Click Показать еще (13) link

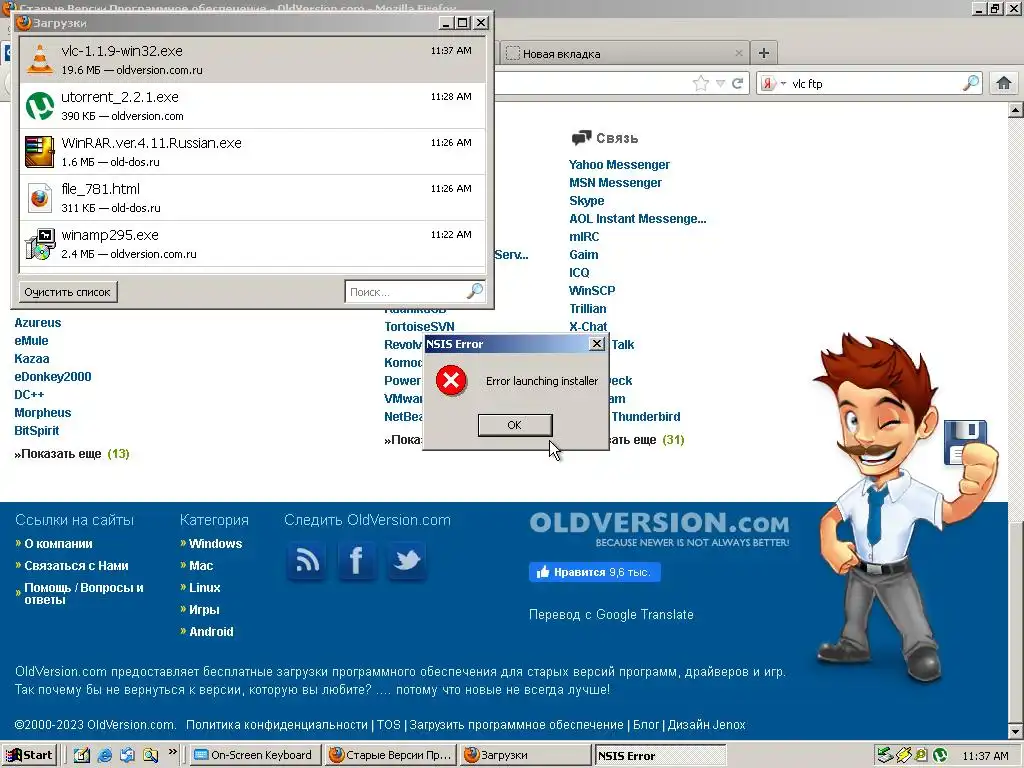click(72, 454)
